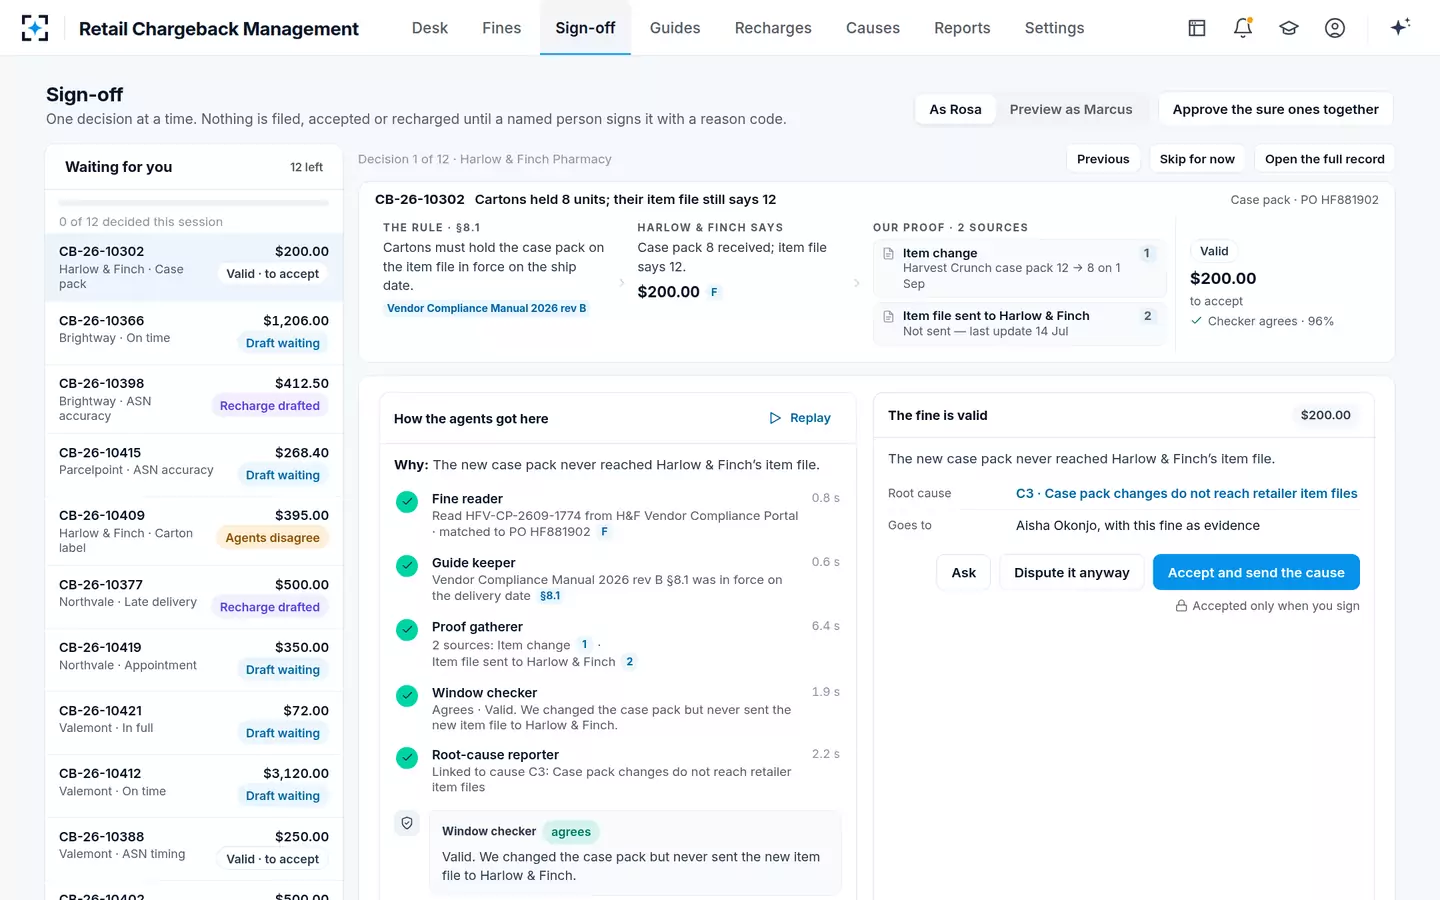The width and height of the screenshot is (1440, 900).
Task: Open the Fines tab
Action: coord(501,28)
